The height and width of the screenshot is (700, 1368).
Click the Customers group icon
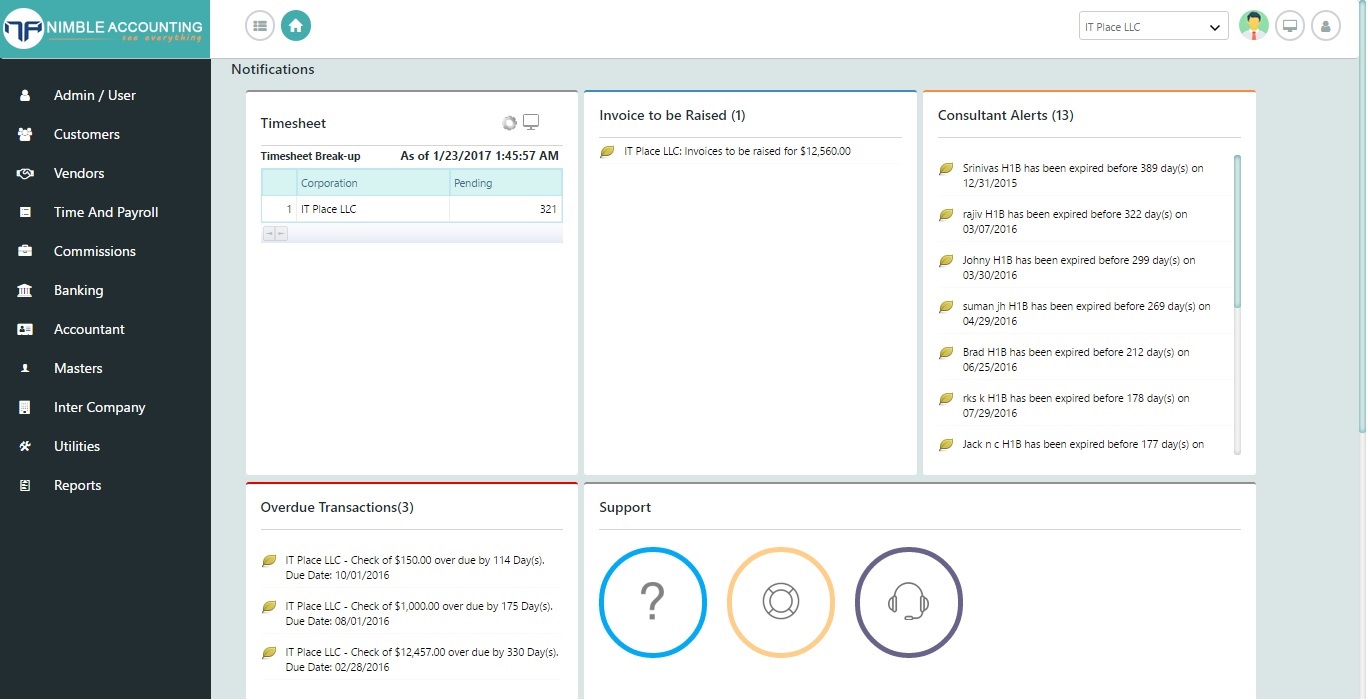point(25,134)
